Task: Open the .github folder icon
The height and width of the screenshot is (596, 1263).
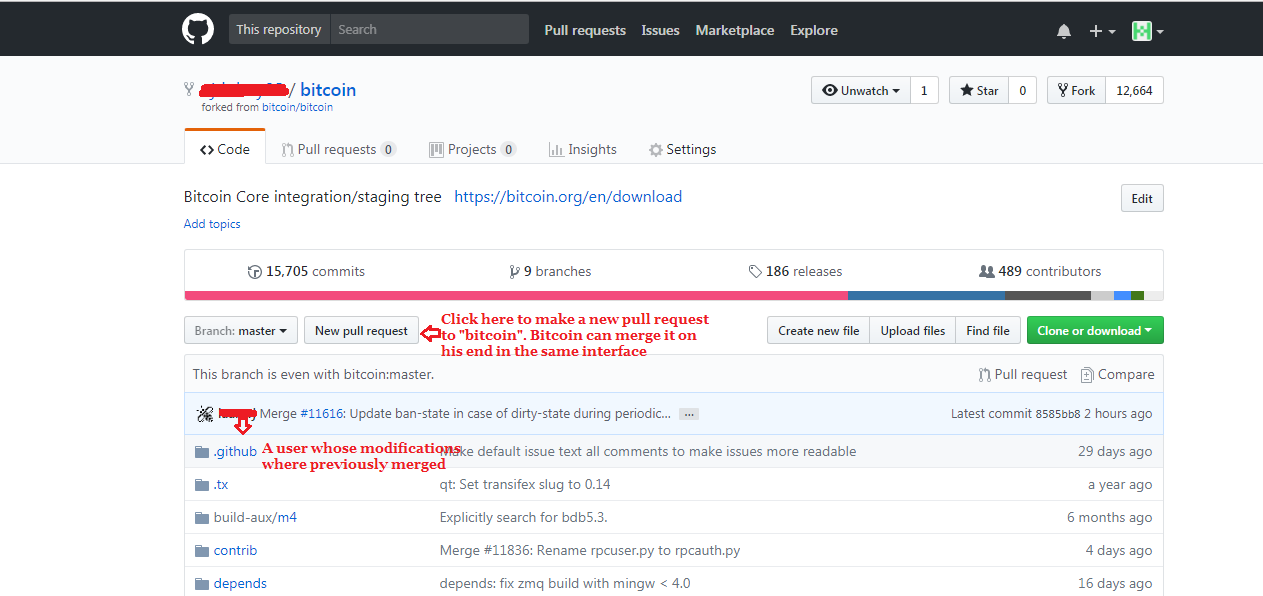Action: (202, 452)
